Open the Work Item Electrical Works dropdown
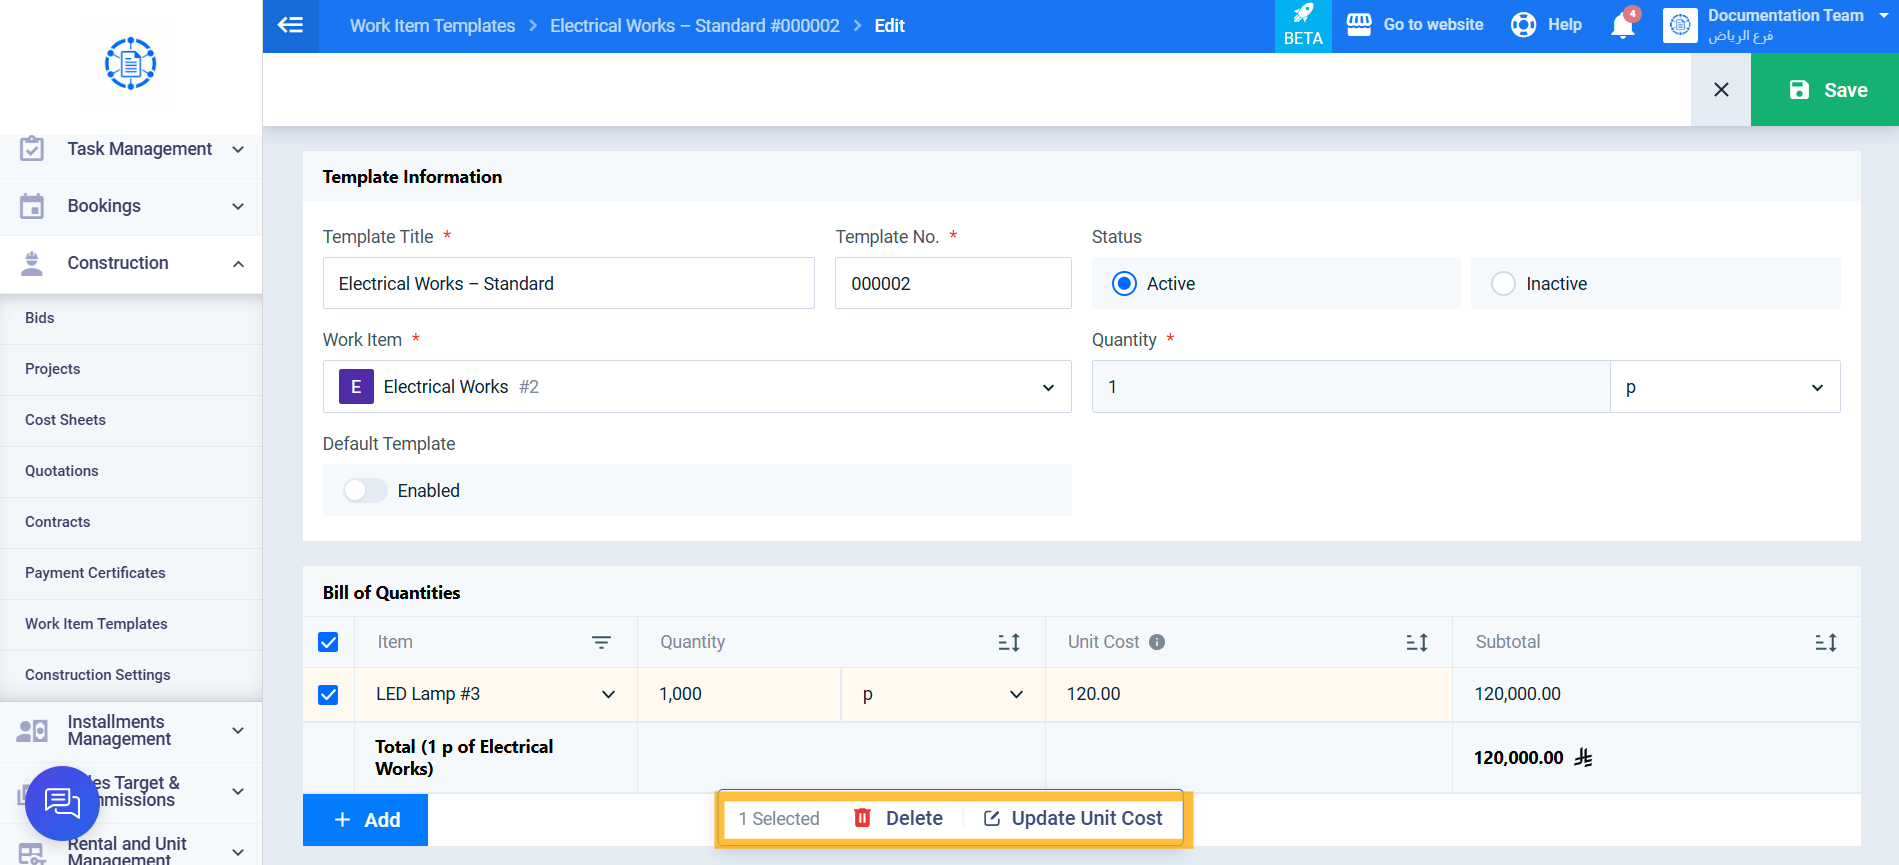This screenshot has width=1899, height=865. (697, 387)
